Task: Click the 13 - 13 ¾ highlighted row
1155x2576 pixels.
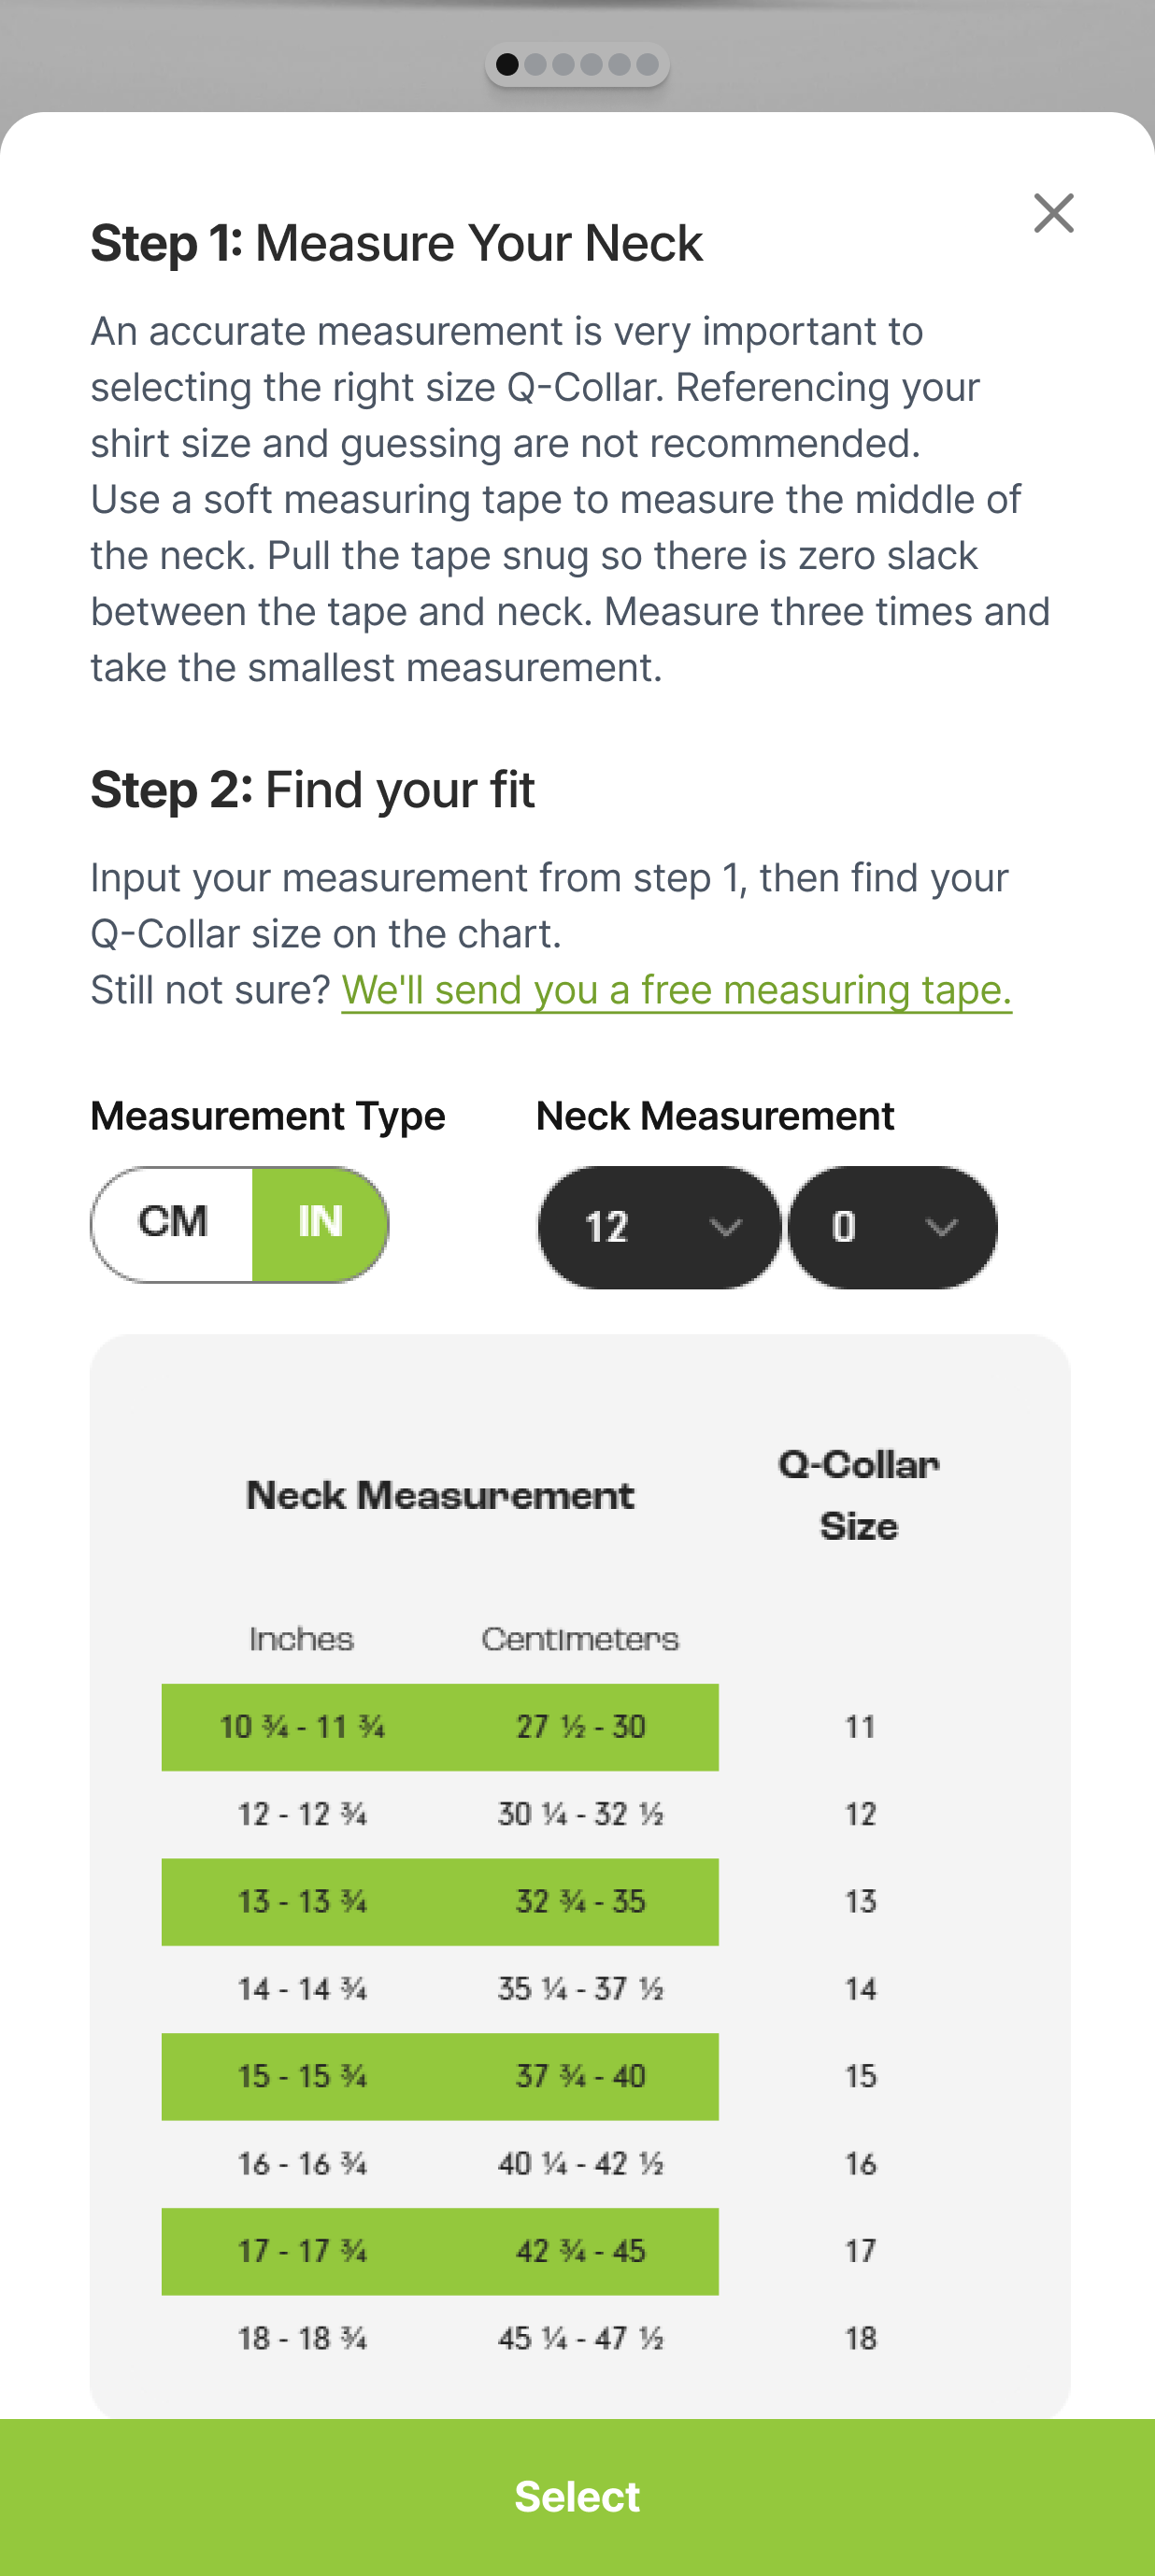Action: coord(440,1901)
